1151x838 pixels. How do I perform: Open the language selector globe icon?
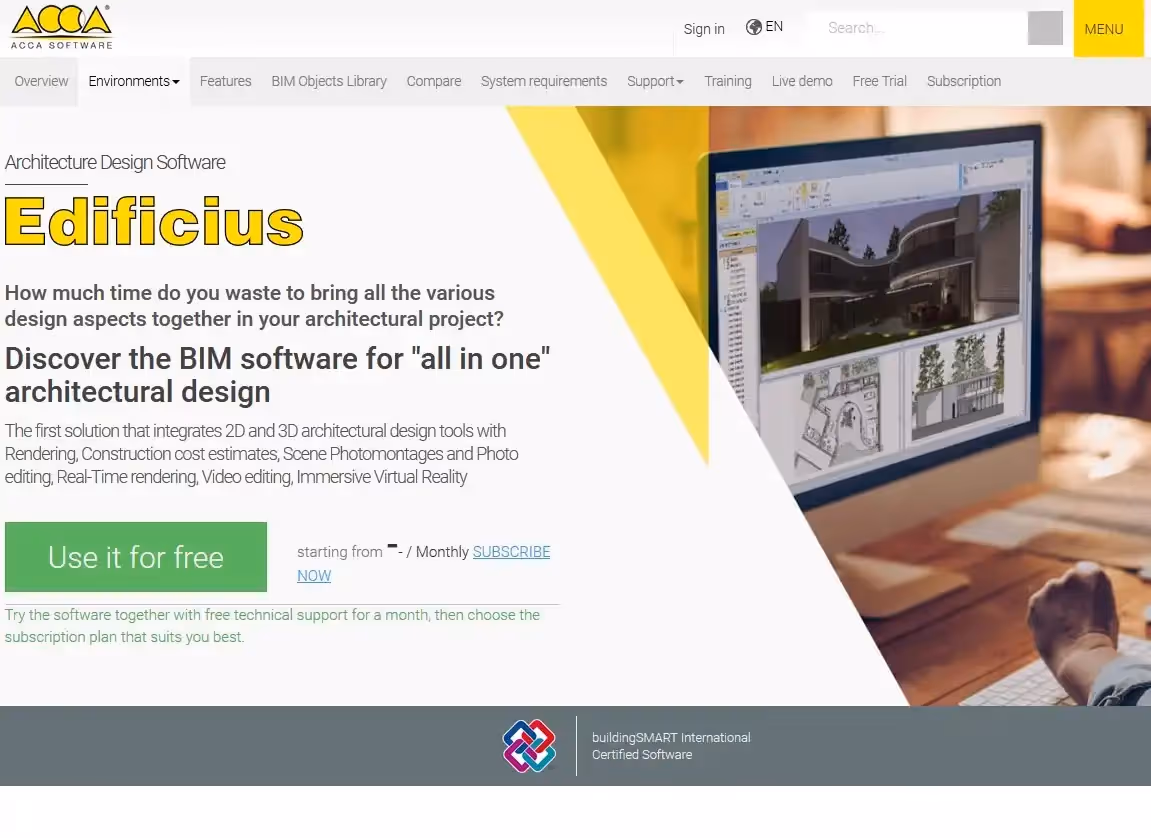[755, 26]
